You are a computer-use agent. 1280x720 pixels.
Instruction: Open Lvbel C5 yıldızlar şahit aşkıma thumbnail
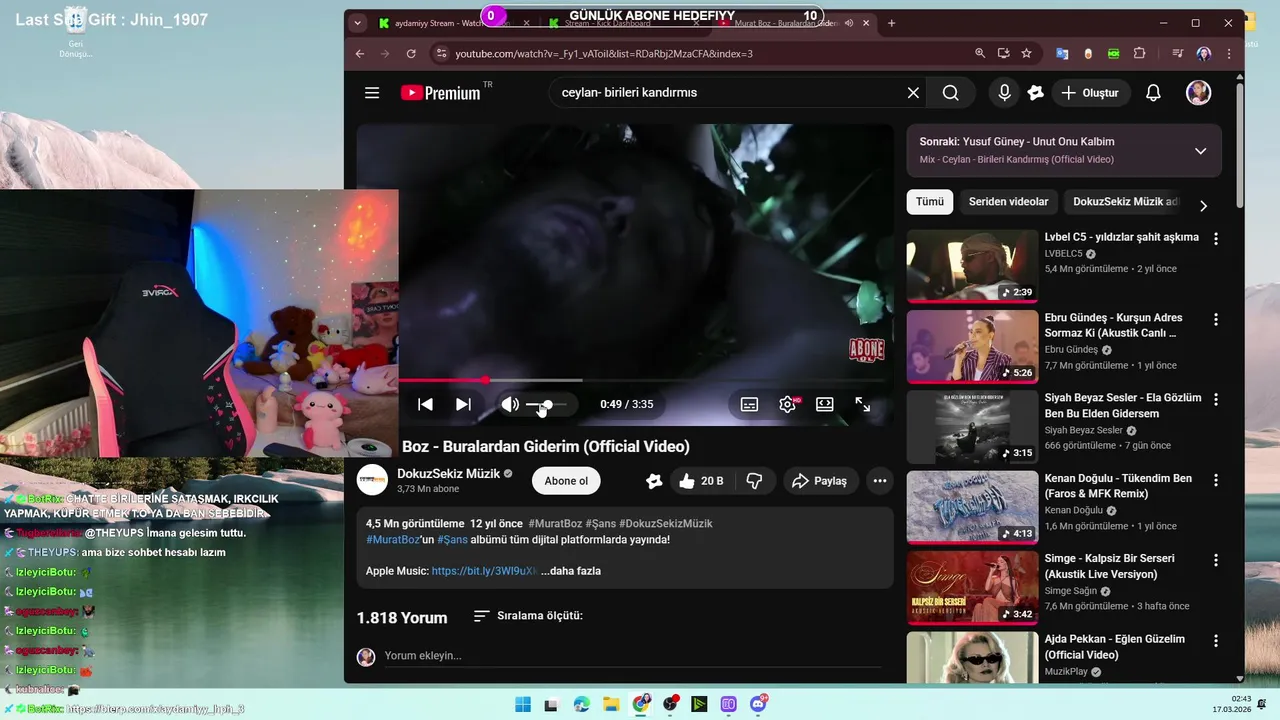(x=973, y=266)
